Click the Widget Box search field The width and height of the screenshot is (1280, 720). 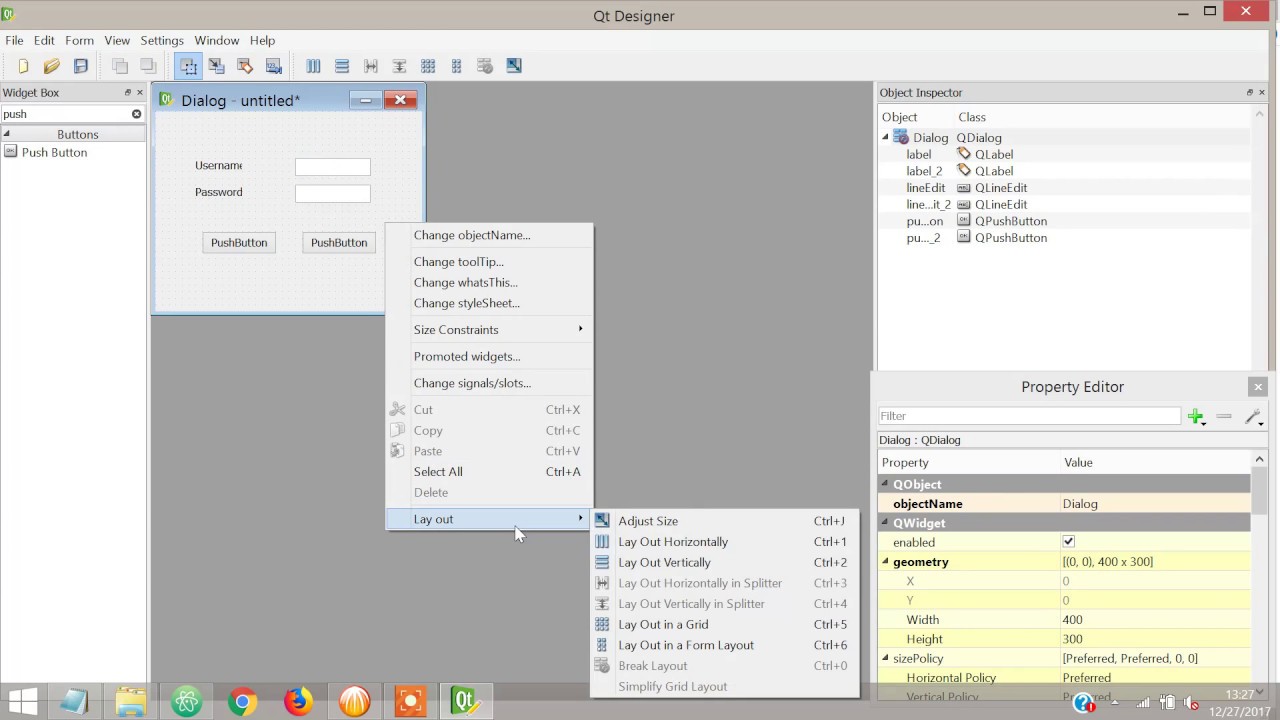tap(65, 114)
